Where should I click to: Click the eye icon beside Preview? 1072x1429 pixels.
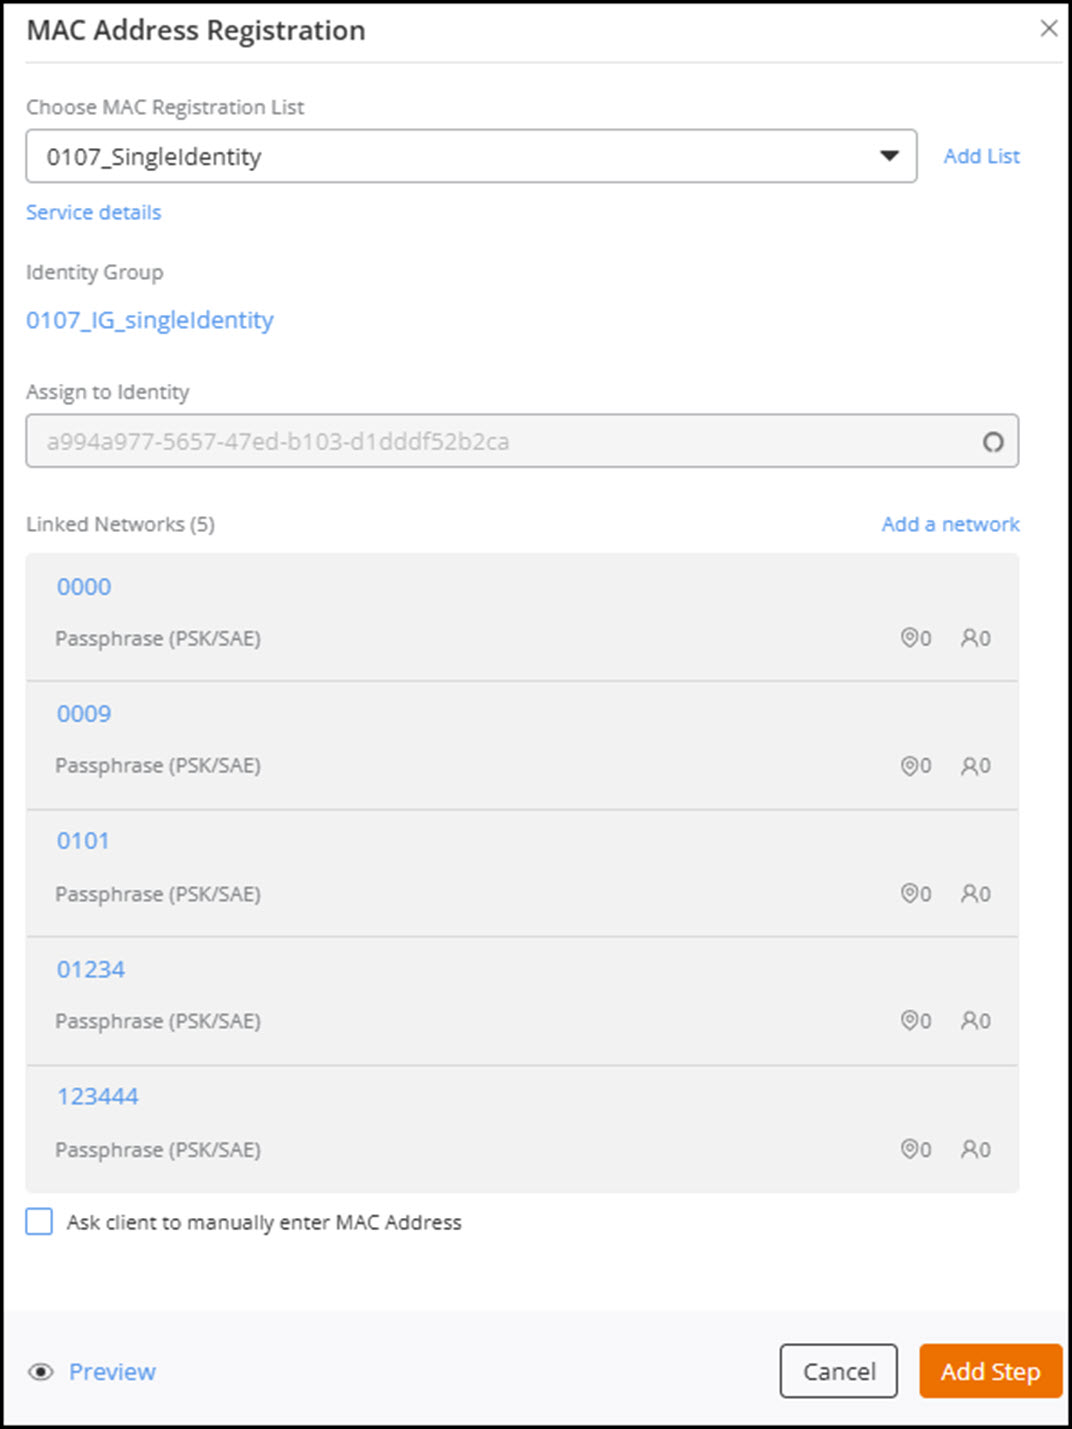(x=41, y=1372)
